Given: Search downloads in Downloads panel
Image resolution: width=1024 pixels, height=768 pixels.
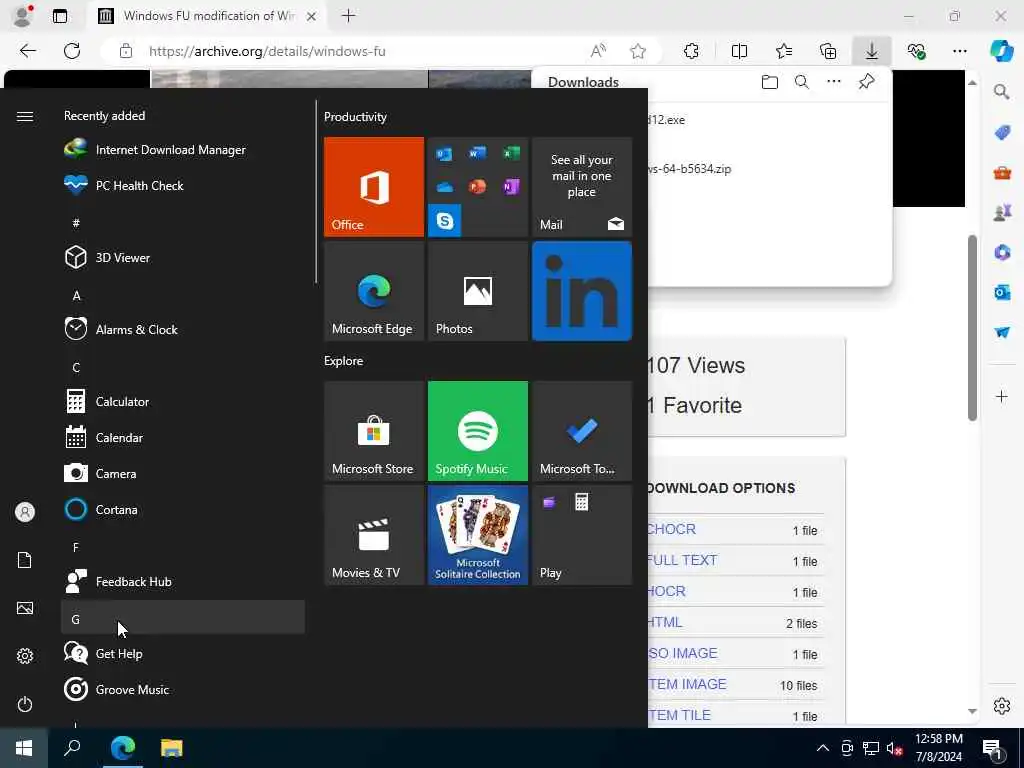Looking at the screenshot, I should [x=802, y=82].
